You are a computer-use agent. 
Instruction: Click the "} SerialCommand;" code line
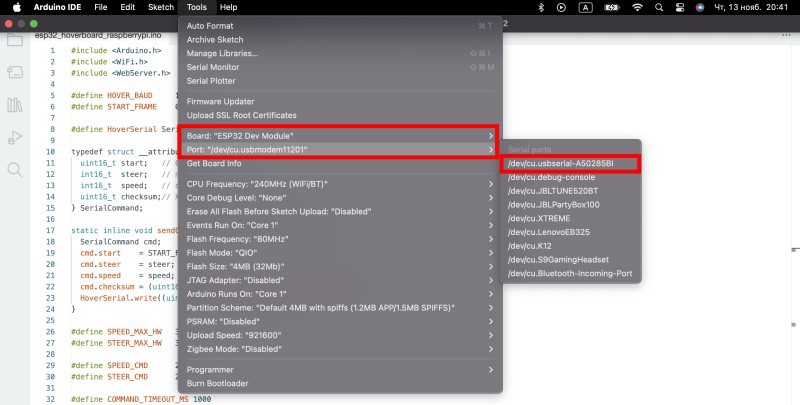(107, 208)
